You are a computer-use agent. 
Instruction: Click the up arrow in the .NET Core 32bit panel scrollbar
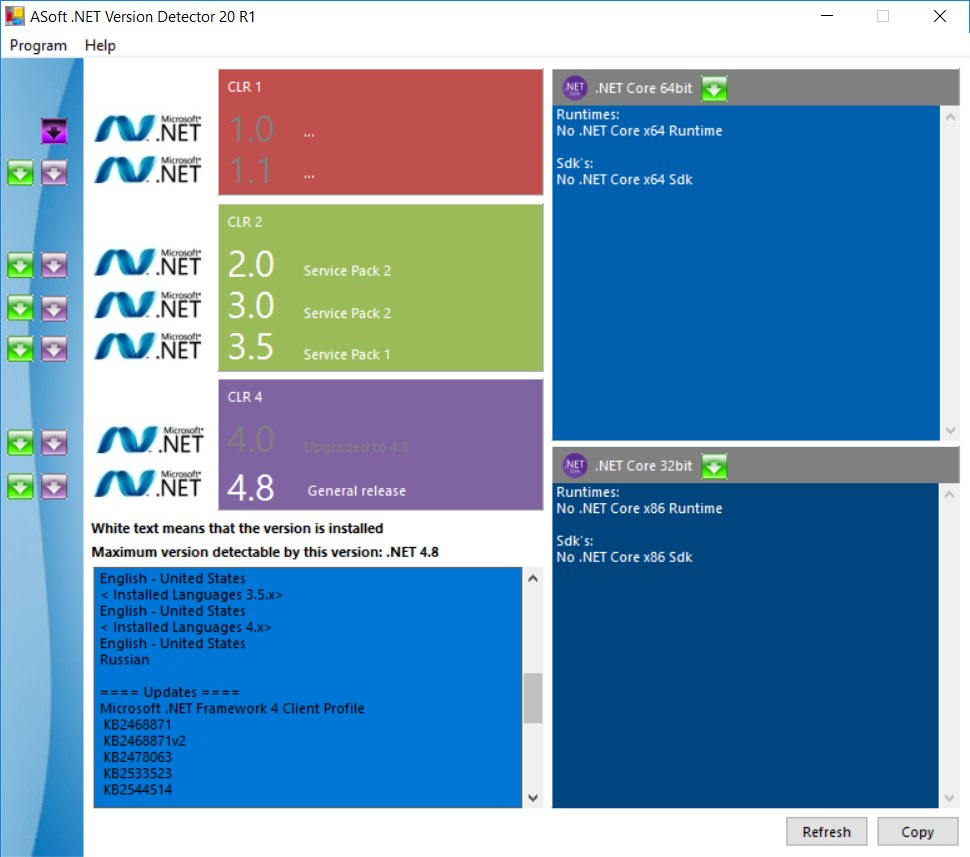(x=950, y=494)
